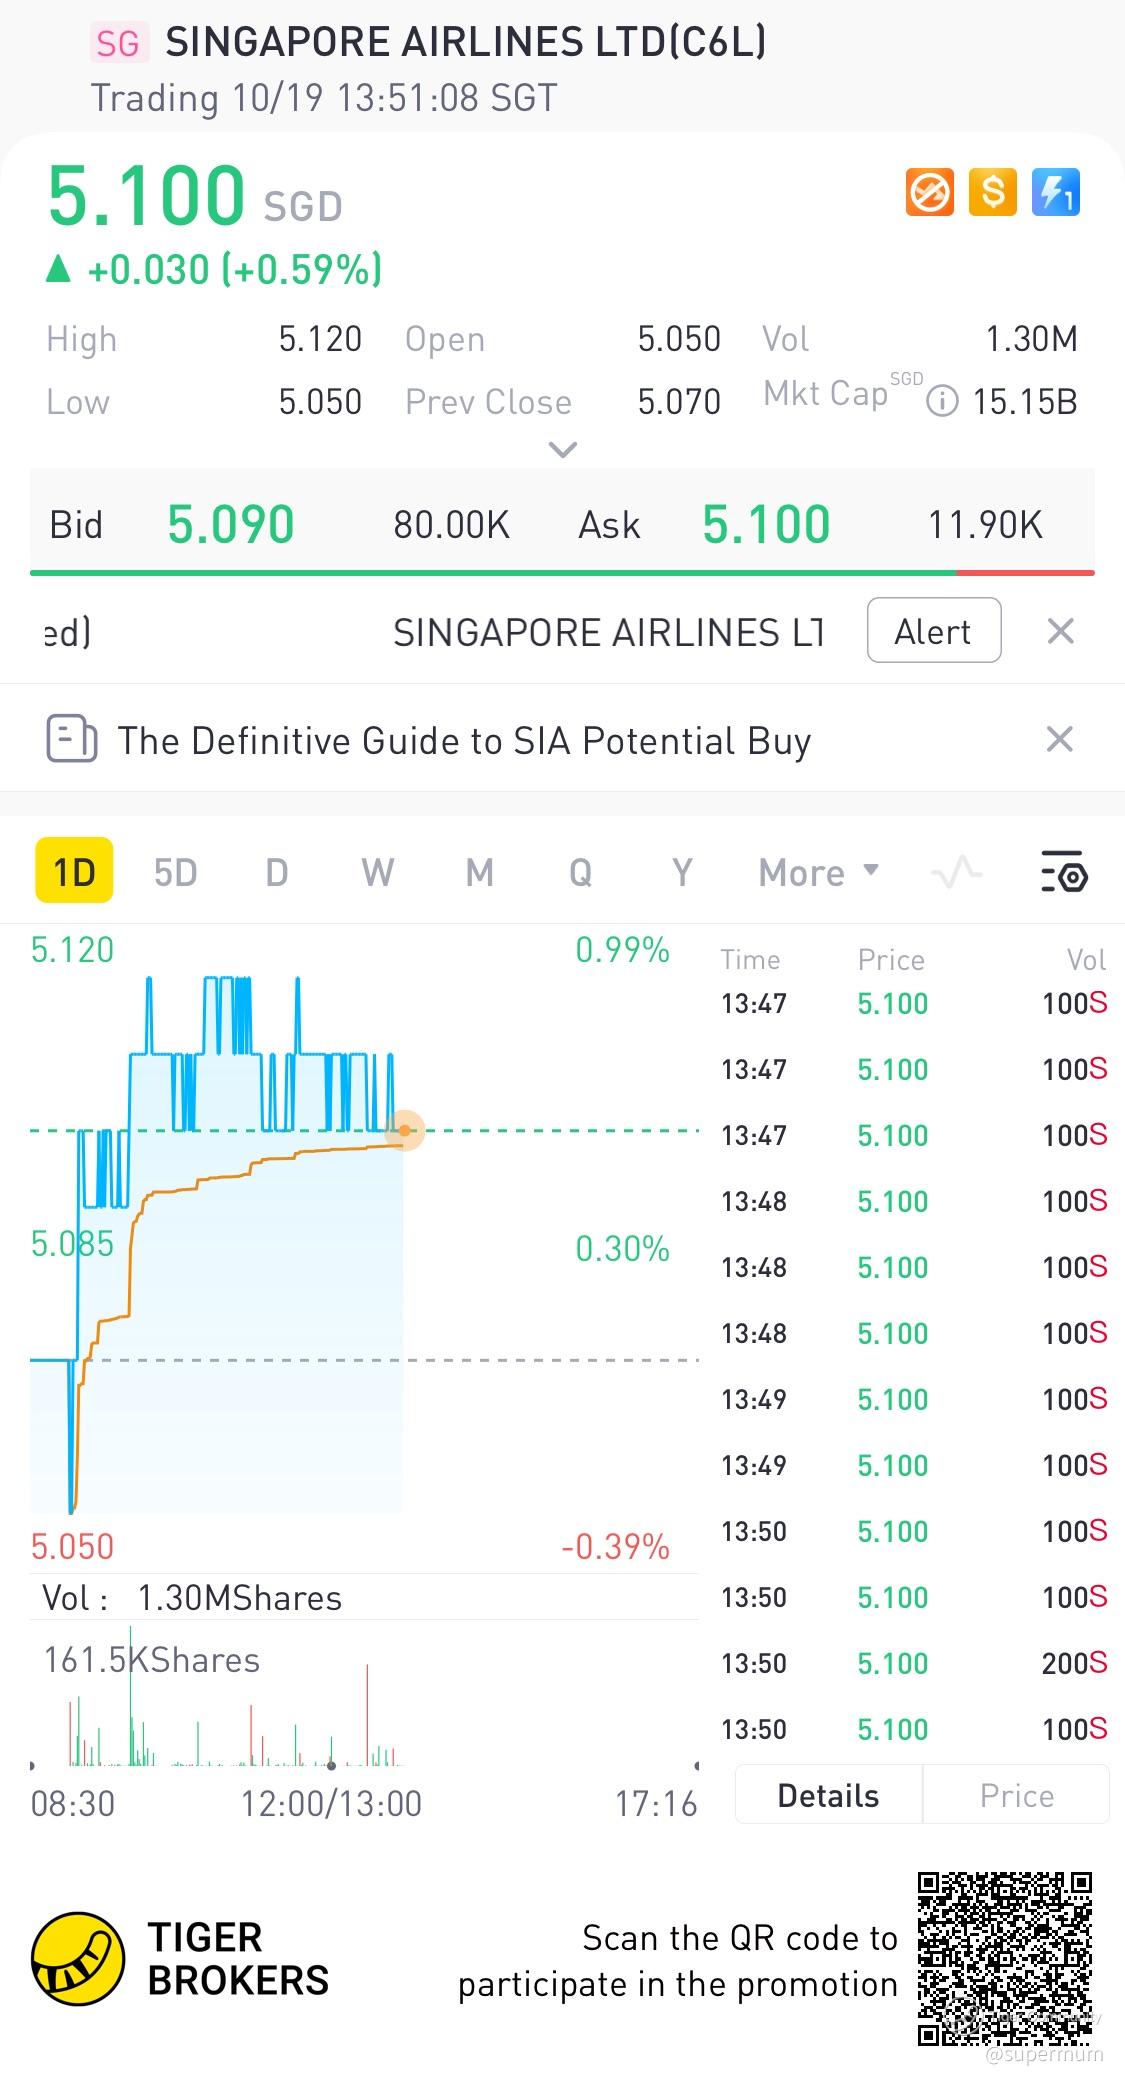Image resolution: width=1125 pixels, height=2079 pixels.
Task: Switch to the Price tab
Action: click(x=1016, y=1796)
